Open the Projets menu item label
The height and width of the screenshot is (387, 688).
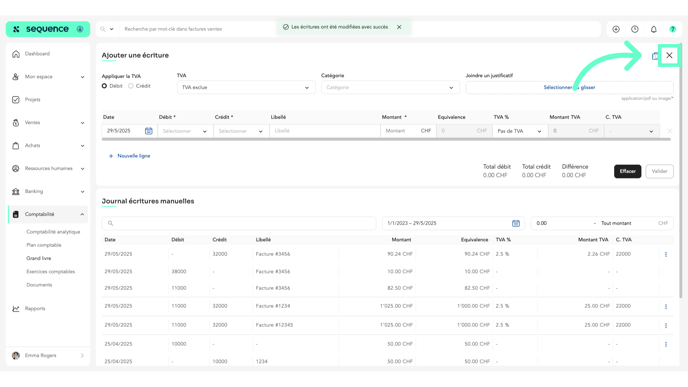32,100
